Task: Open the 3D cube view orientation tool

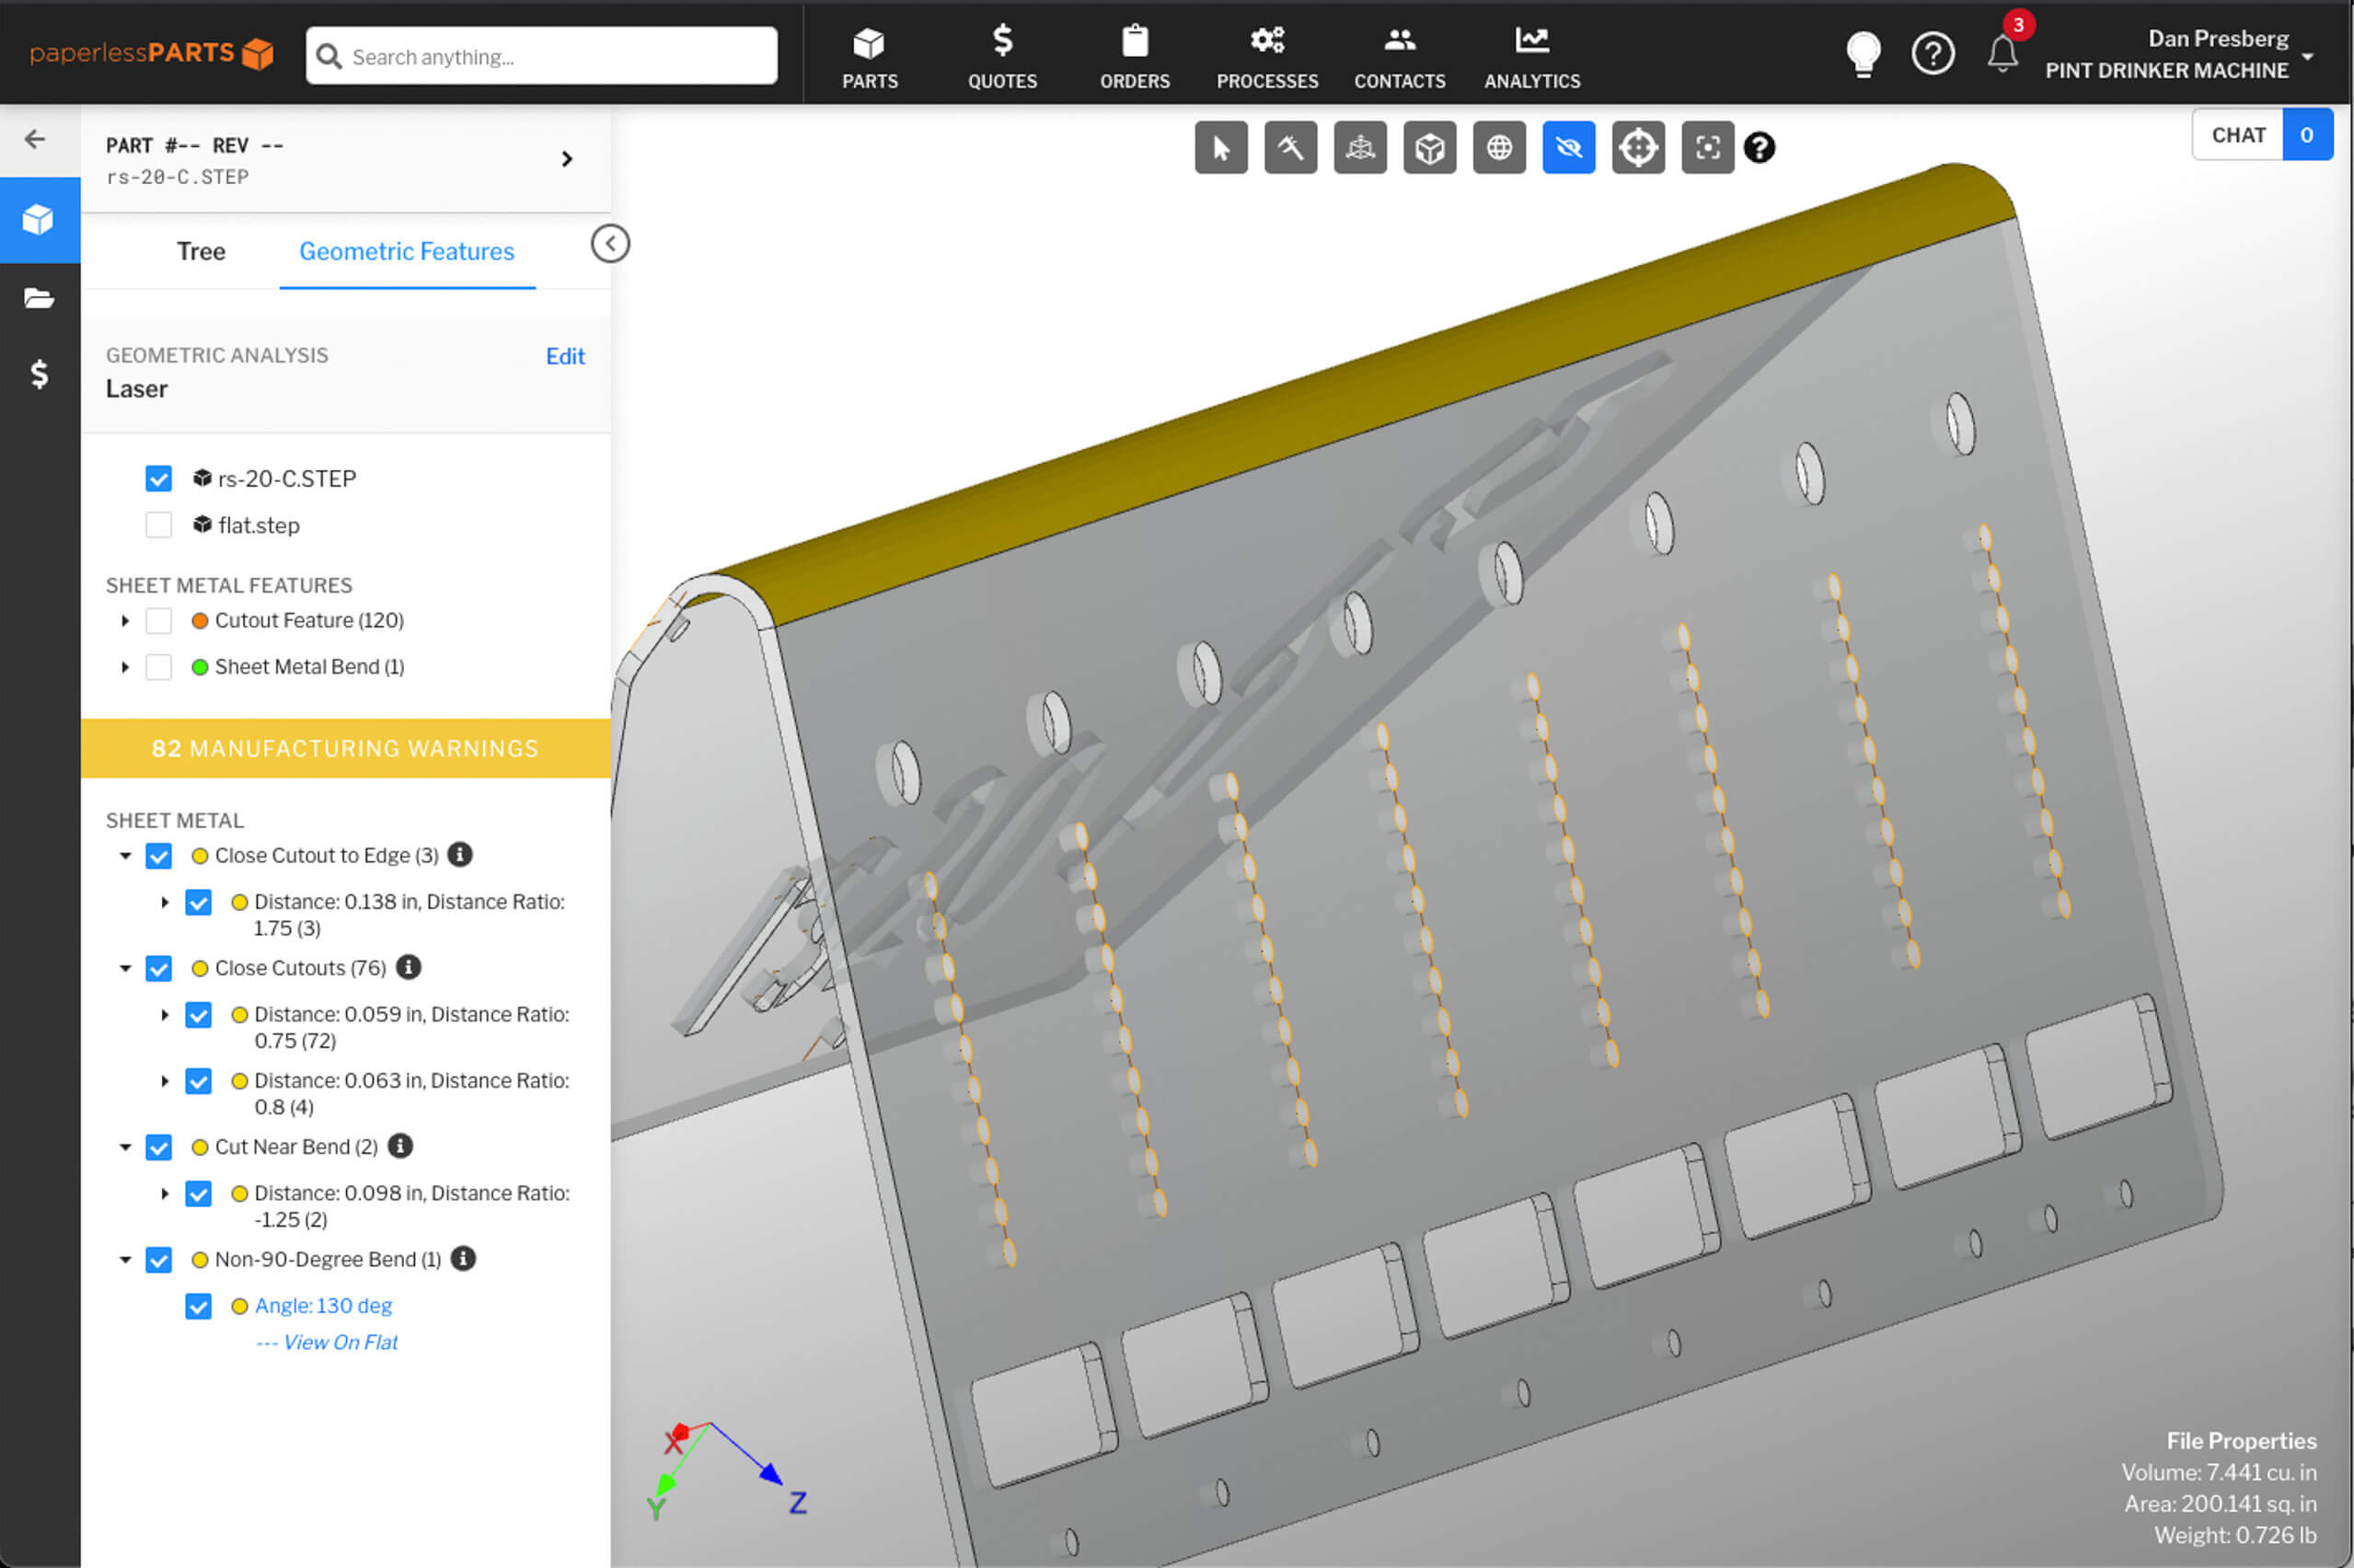Action: (1429, 148)
